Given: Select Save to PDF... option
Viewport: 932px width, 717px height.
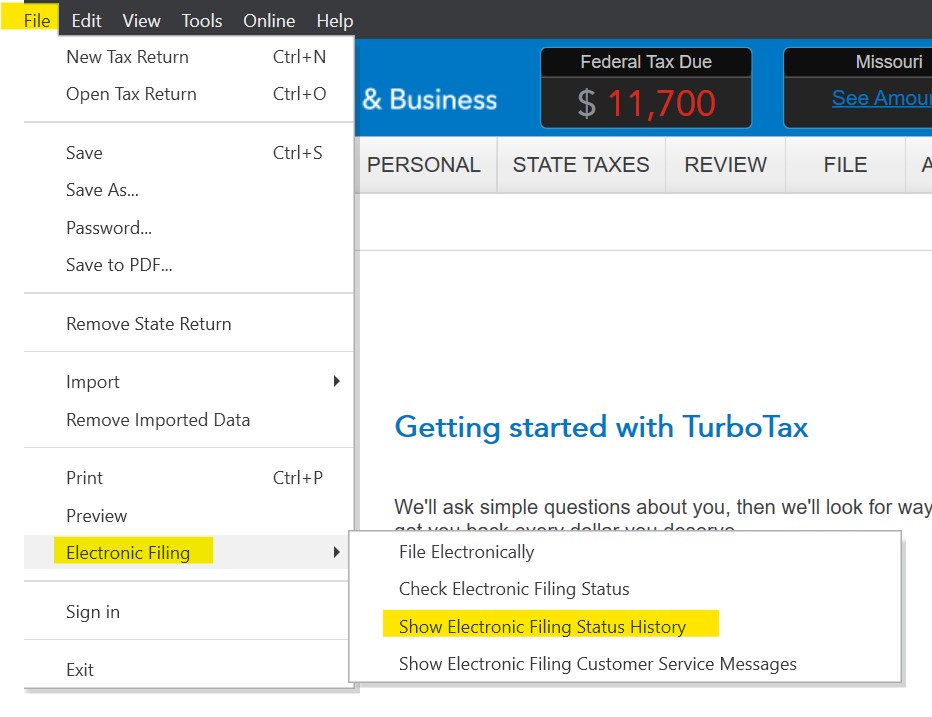Looking at the screenshot, I should pyautogui.click(x=119, y=265).
